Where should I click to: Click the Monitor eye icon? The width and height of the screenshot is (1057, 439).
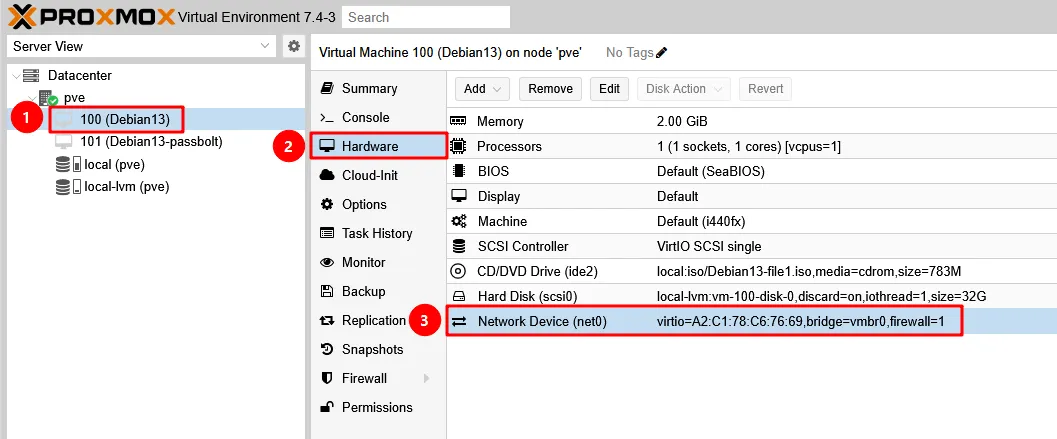click(327, 262)
